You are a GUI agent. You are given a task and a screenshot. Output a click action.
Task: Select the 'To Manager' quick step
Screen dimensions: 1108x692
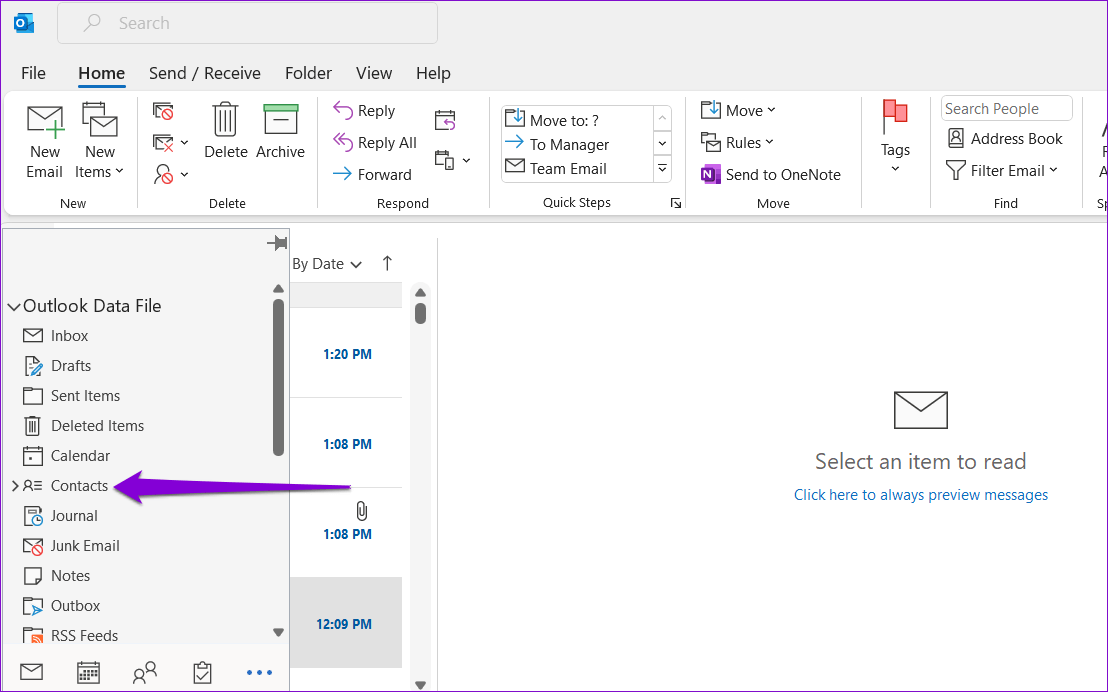click(x=557, y=144)
